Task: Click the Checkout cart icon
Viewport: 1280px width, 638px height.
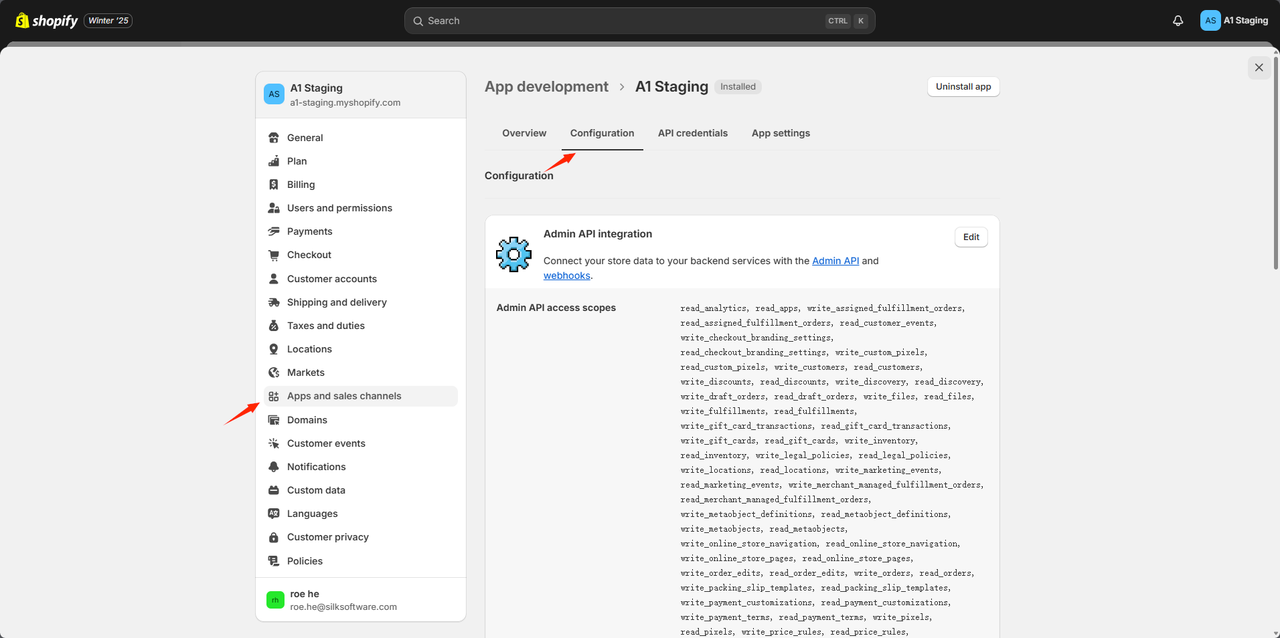Action: click(x=274, y=255)
